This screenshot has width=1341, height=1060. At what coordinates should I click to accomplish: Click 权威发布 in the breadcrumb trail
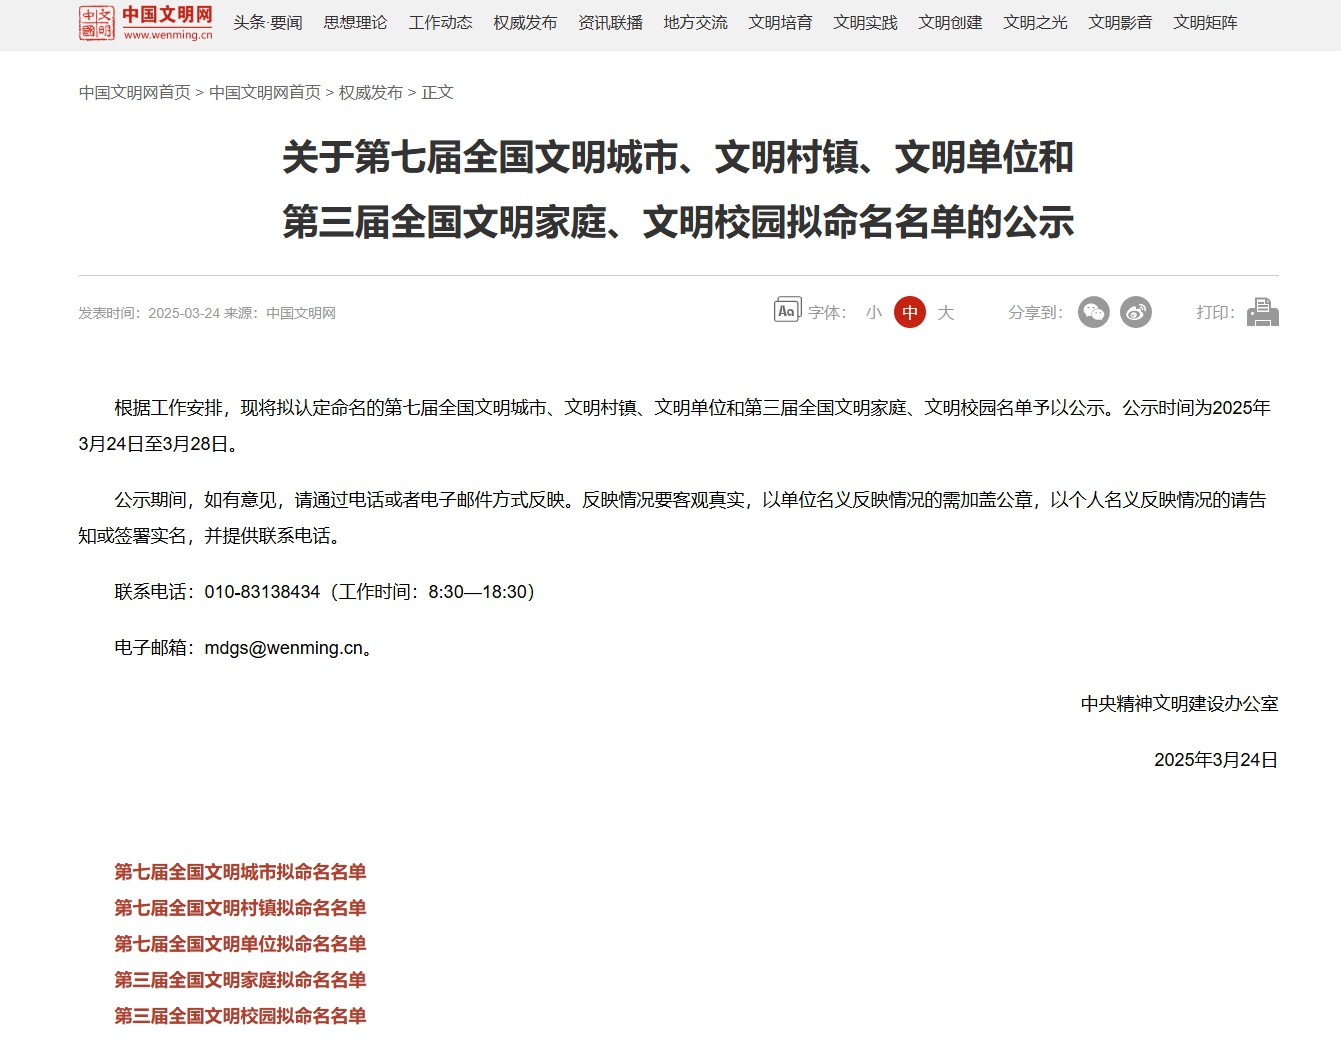click(x=370, y=92)
